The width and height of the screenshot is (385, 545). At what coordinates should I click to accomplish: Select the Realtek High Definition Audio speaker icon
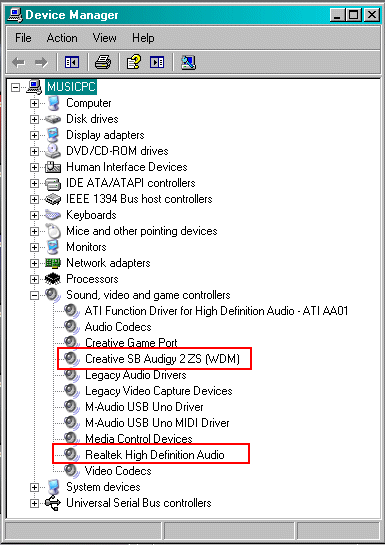point(72,455)
